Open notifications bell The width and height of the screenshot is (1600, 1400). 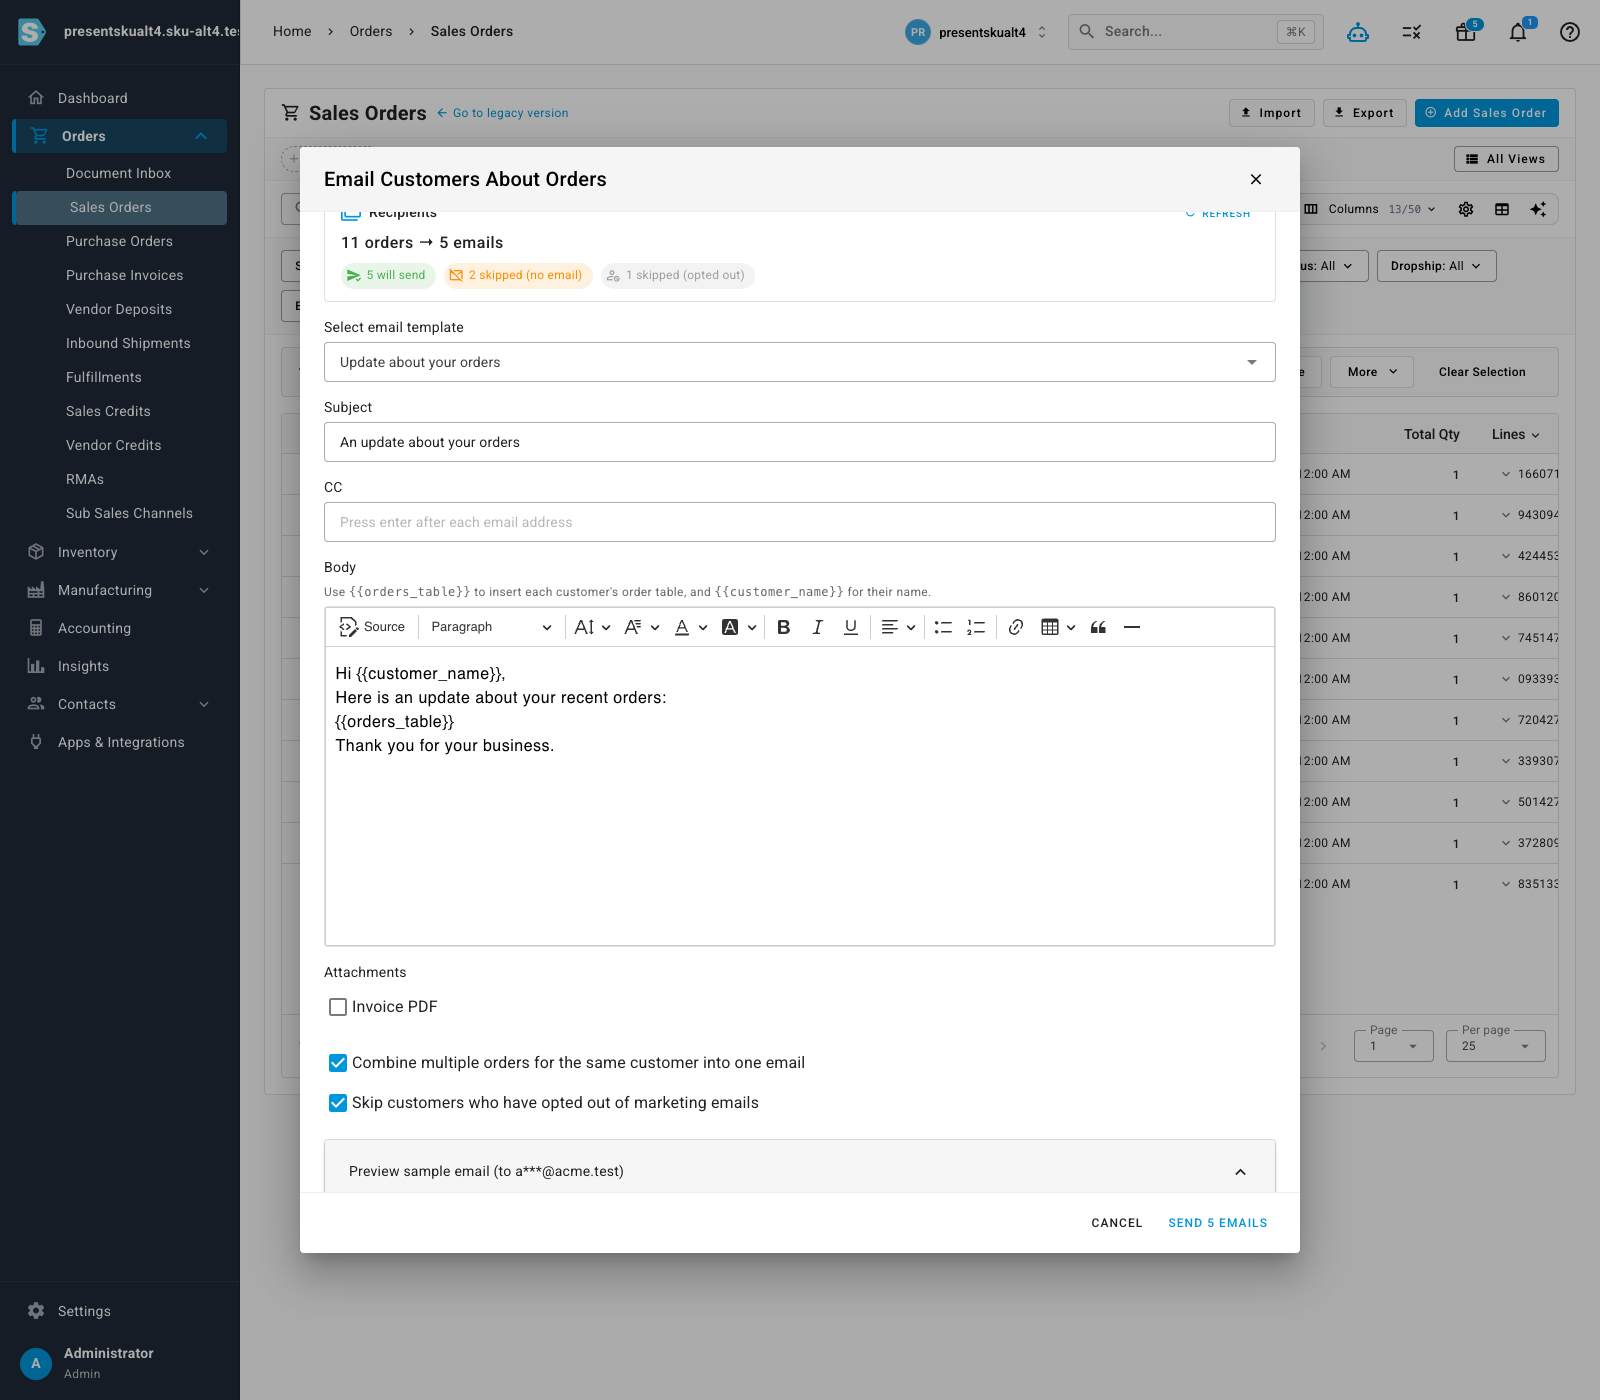click(x=1518, y=32)
